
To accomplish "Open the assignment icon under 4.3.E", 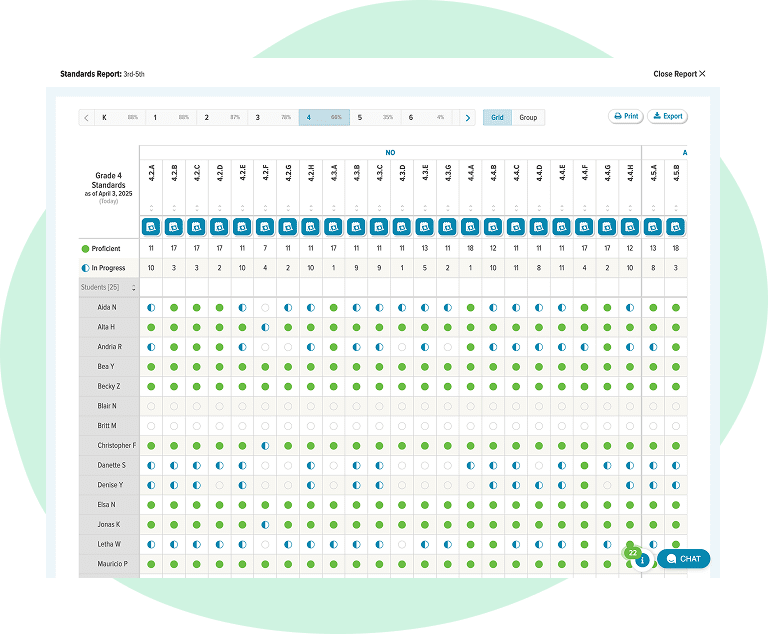I will (425, 226).
